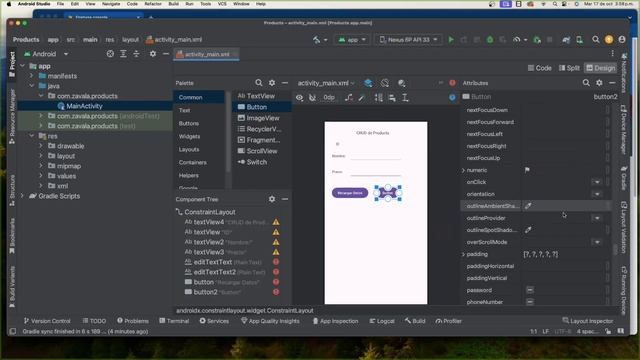Pick color for outlineAmbientShadowColor eyedropper

(x=528, y=206)
